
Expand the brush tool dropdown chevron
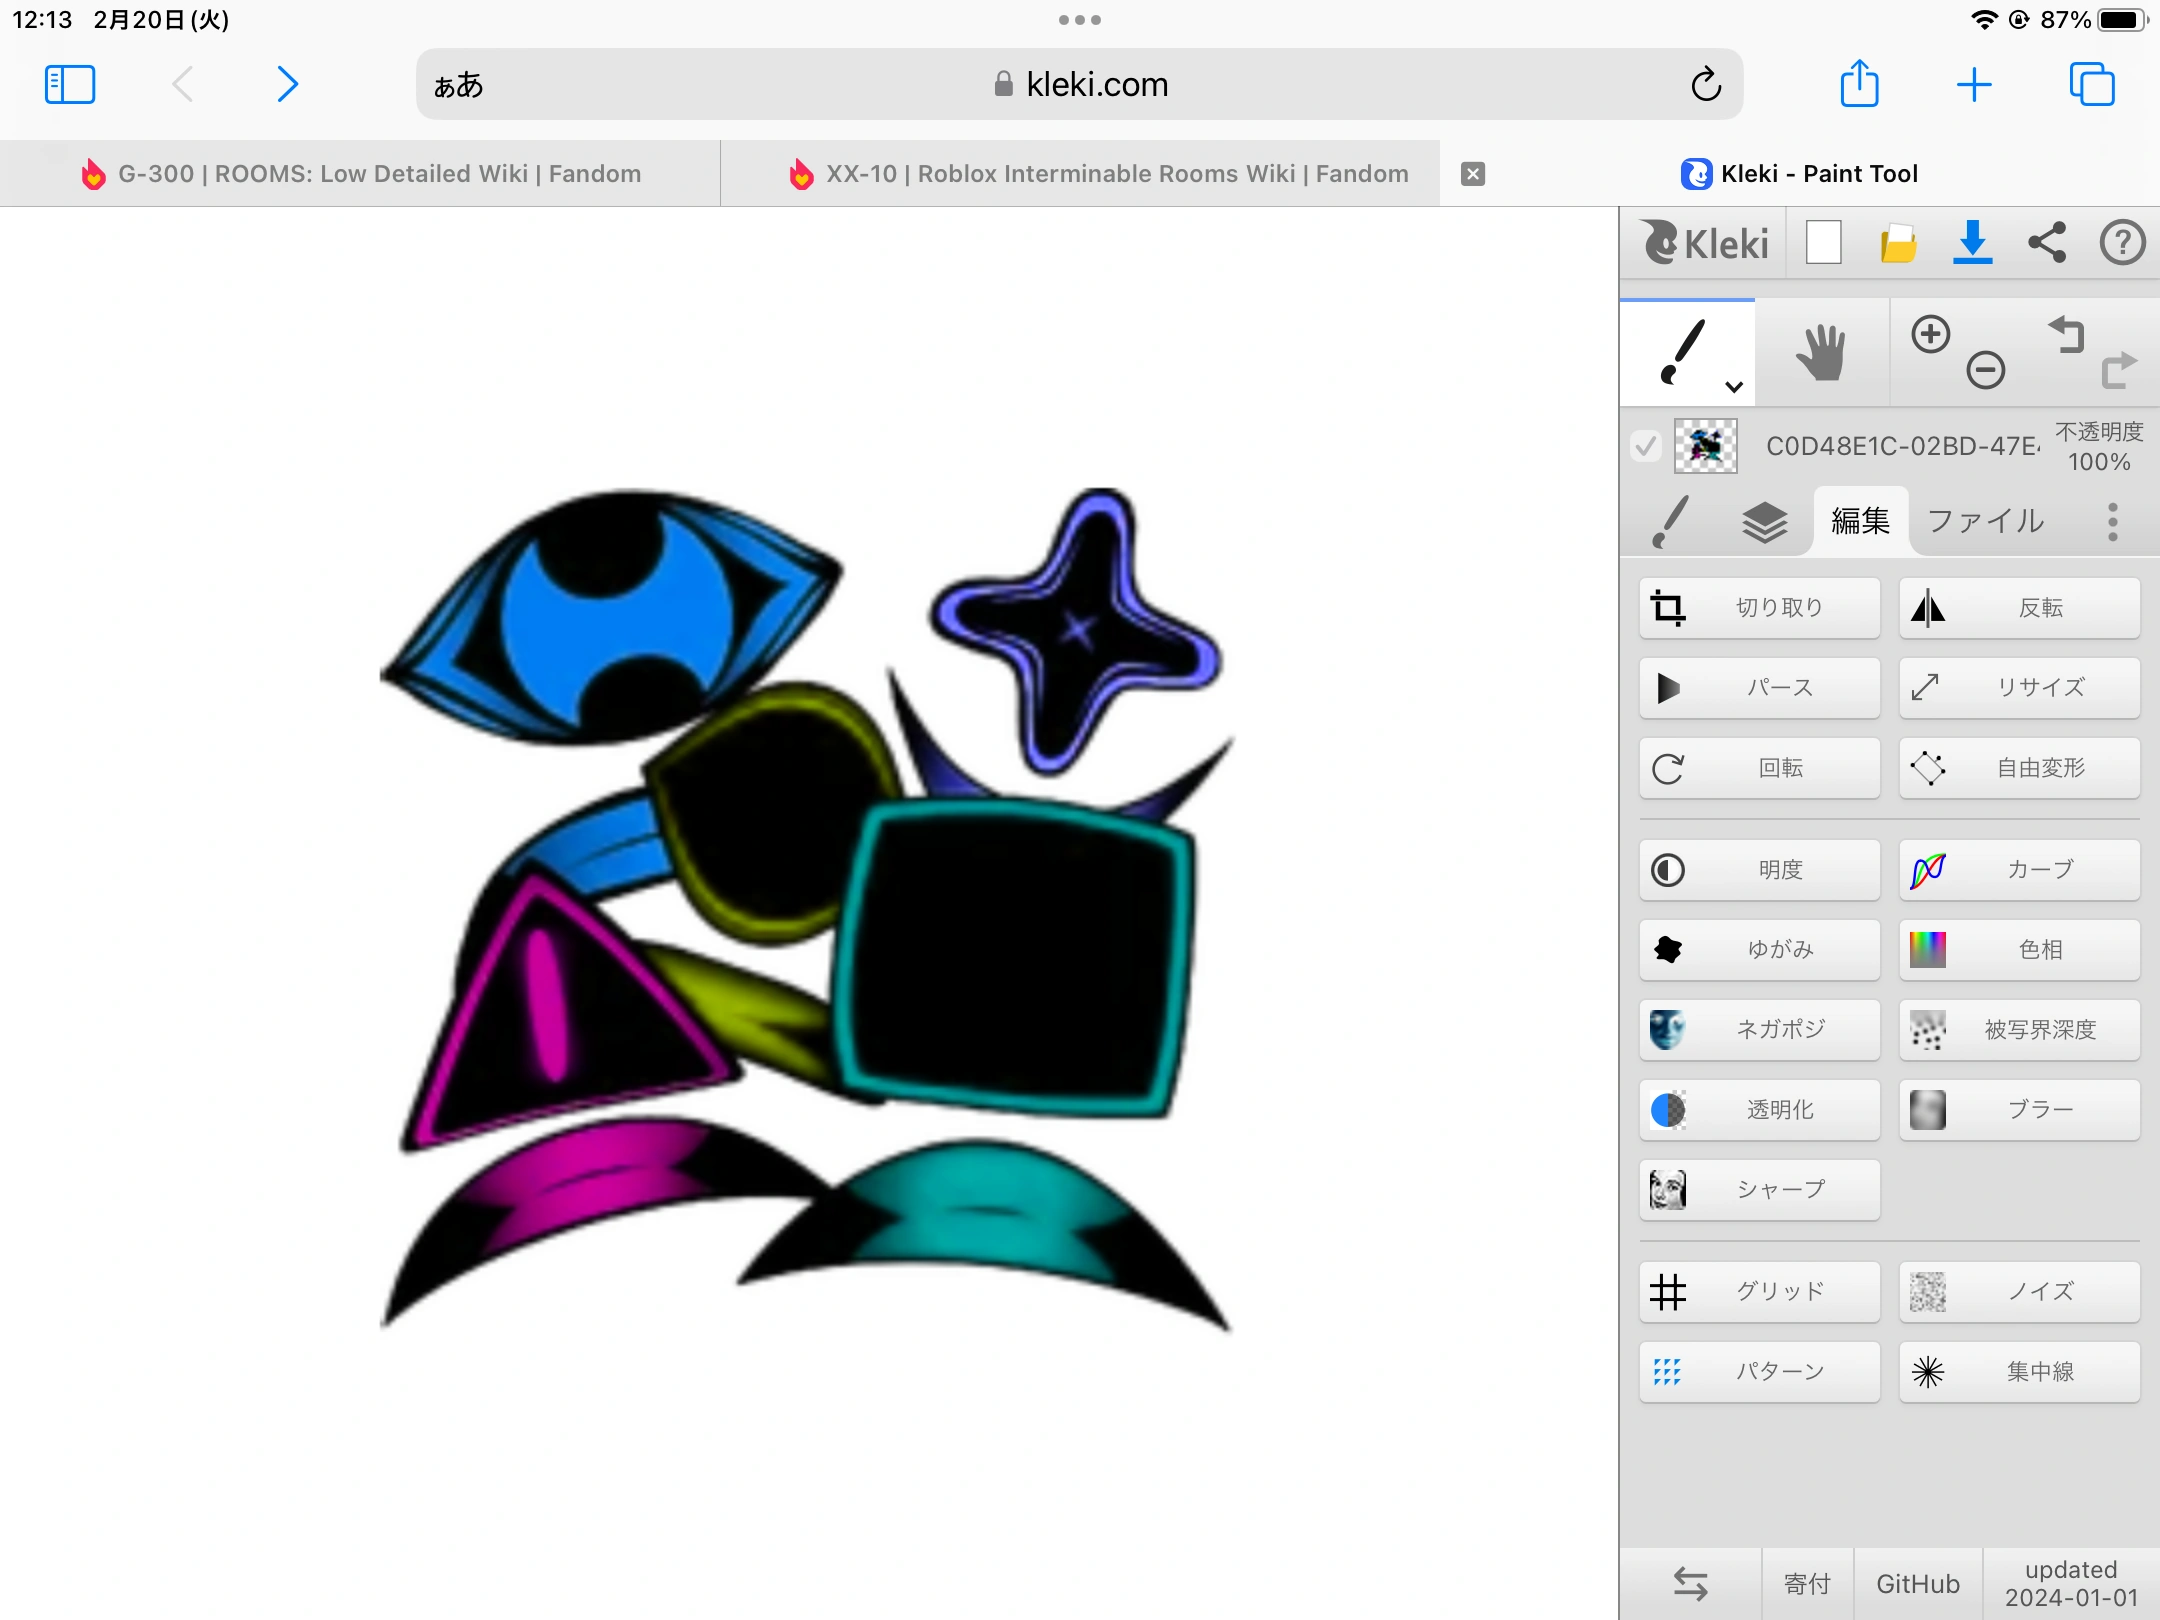[x=1734, y=387]
